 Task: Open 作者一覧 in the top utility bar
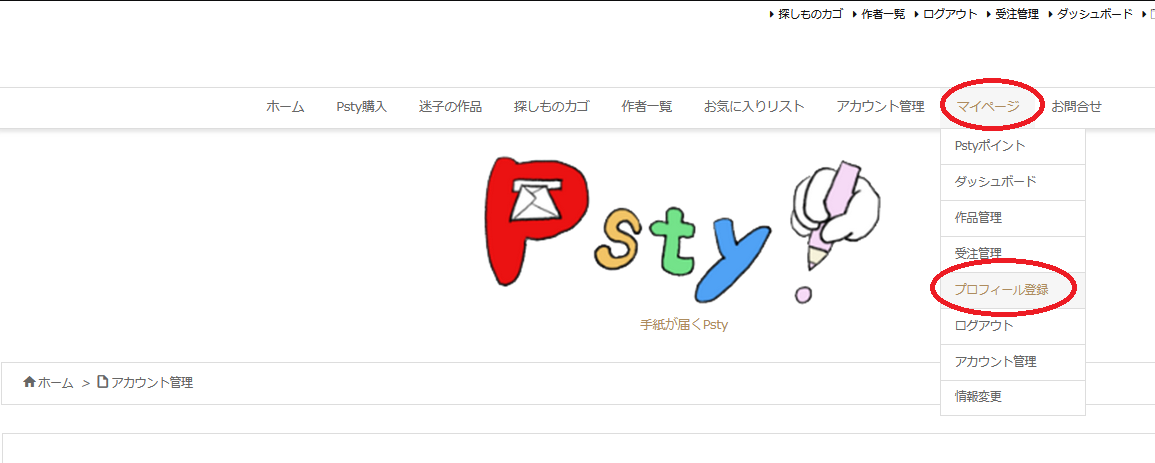pos(883,14)
